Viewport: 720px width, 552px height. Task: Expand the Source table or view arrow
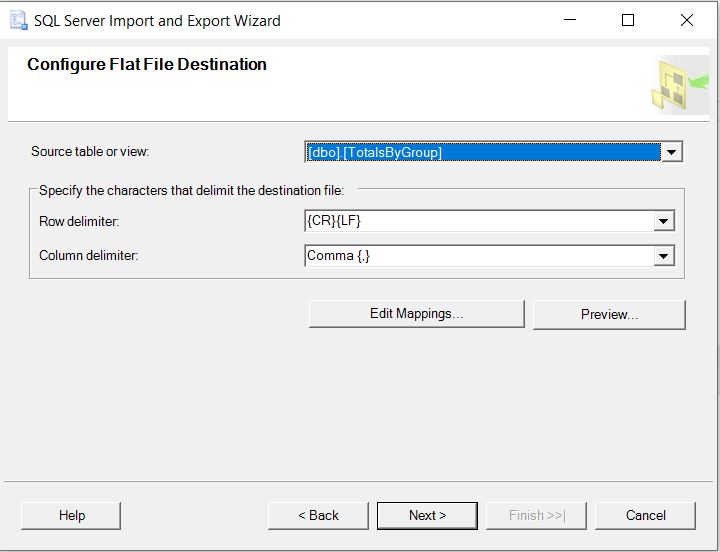672,152
